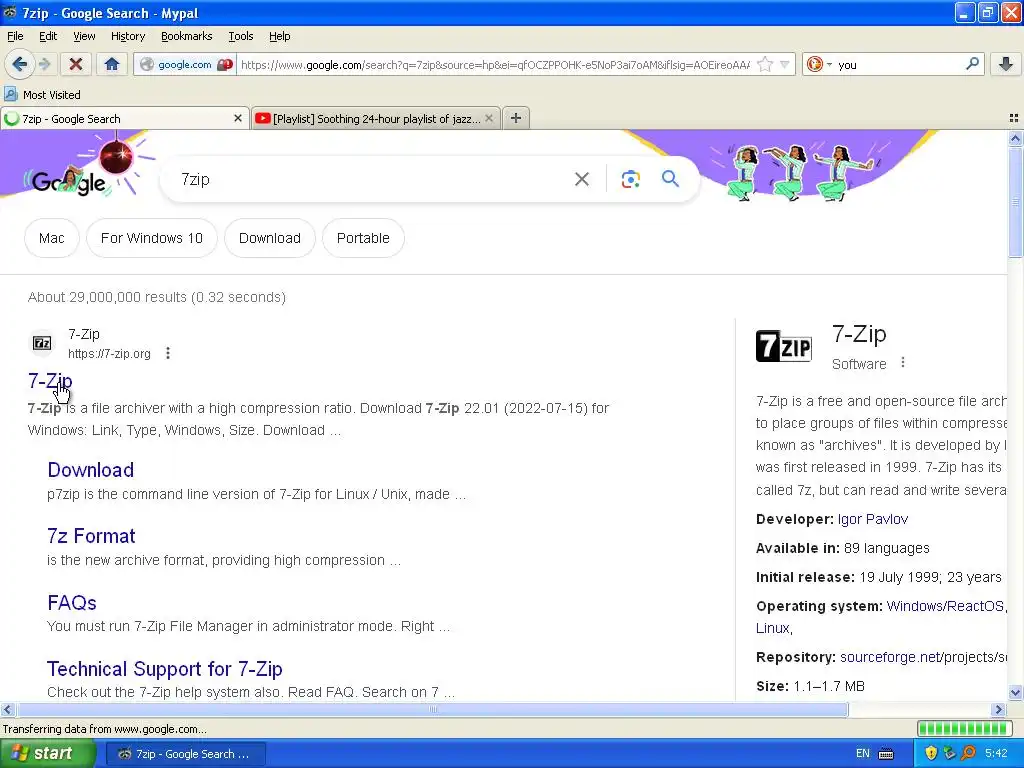The height and width of the screenshot is (768, 1024).
Task: Select the Mac filter chip
Action: (x=52, y=238)
